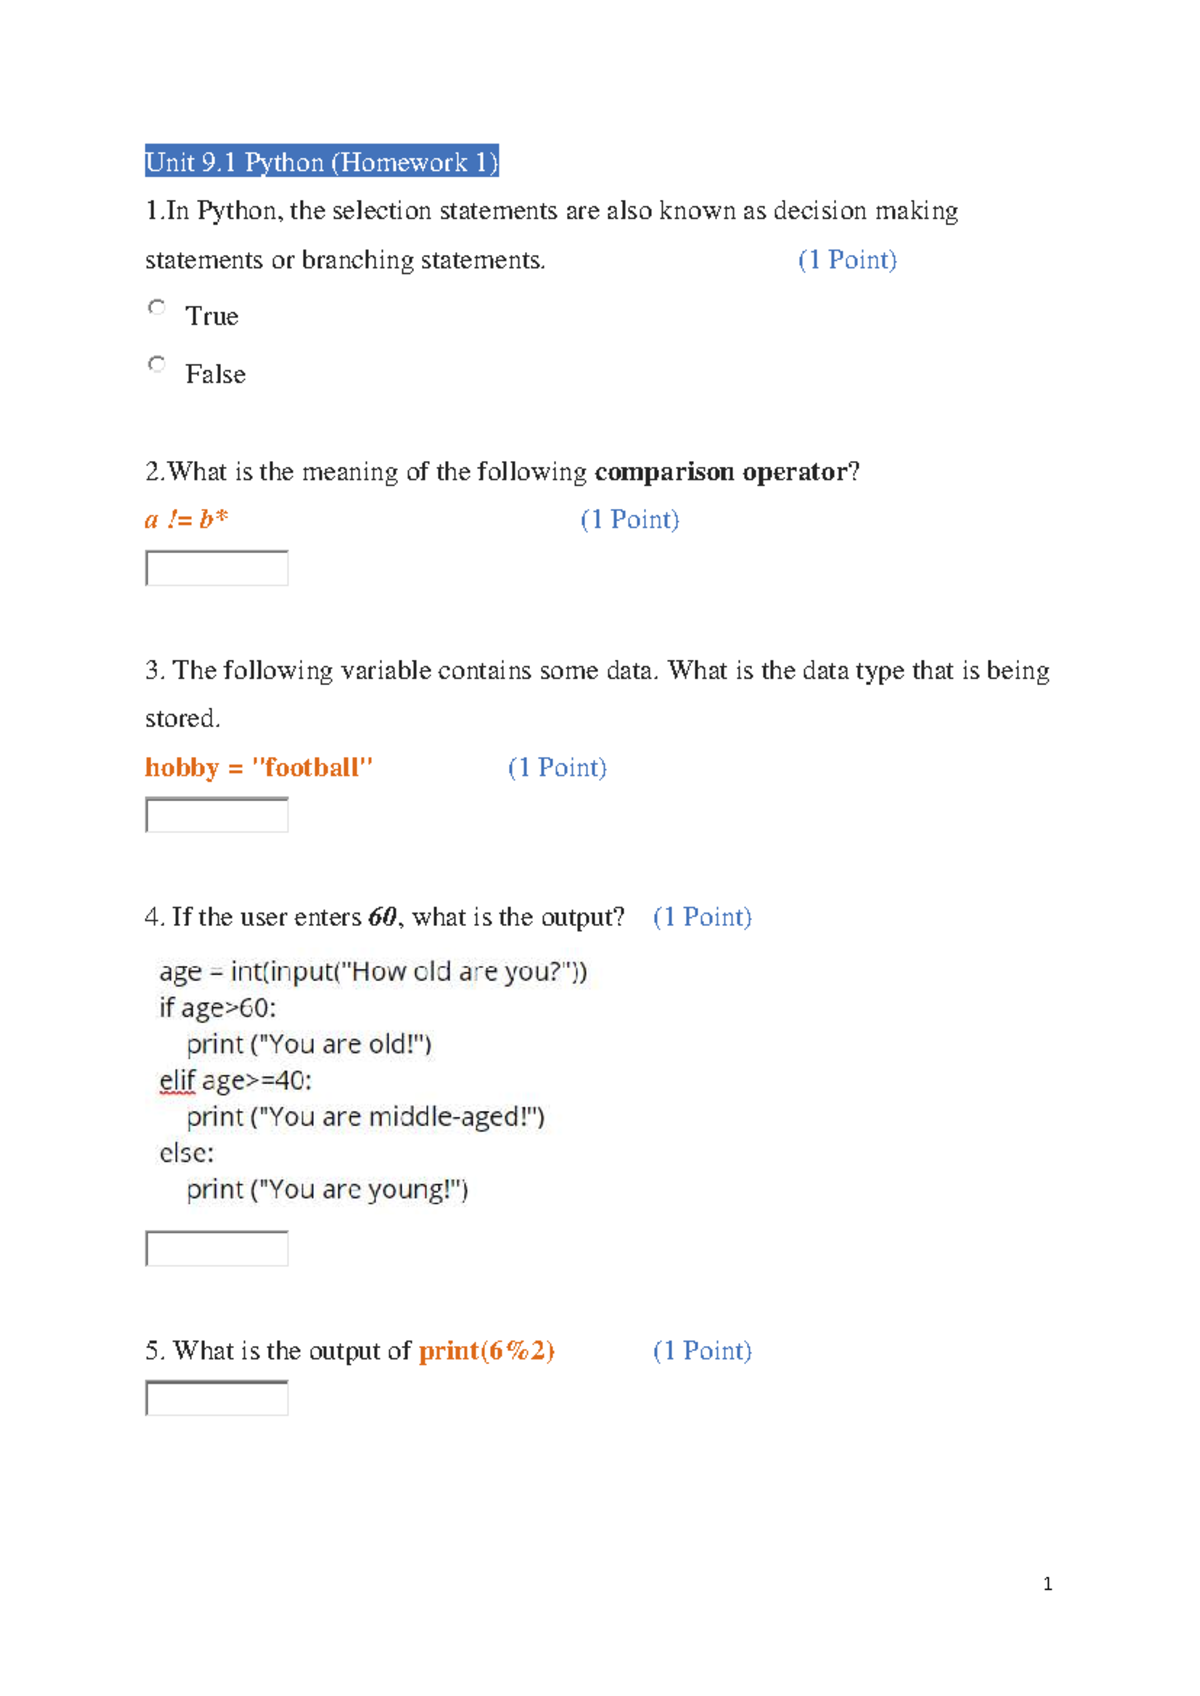This screenshot has height=1696, width=1200.
Task: Select the False radio button
Action: coord(157,365)
